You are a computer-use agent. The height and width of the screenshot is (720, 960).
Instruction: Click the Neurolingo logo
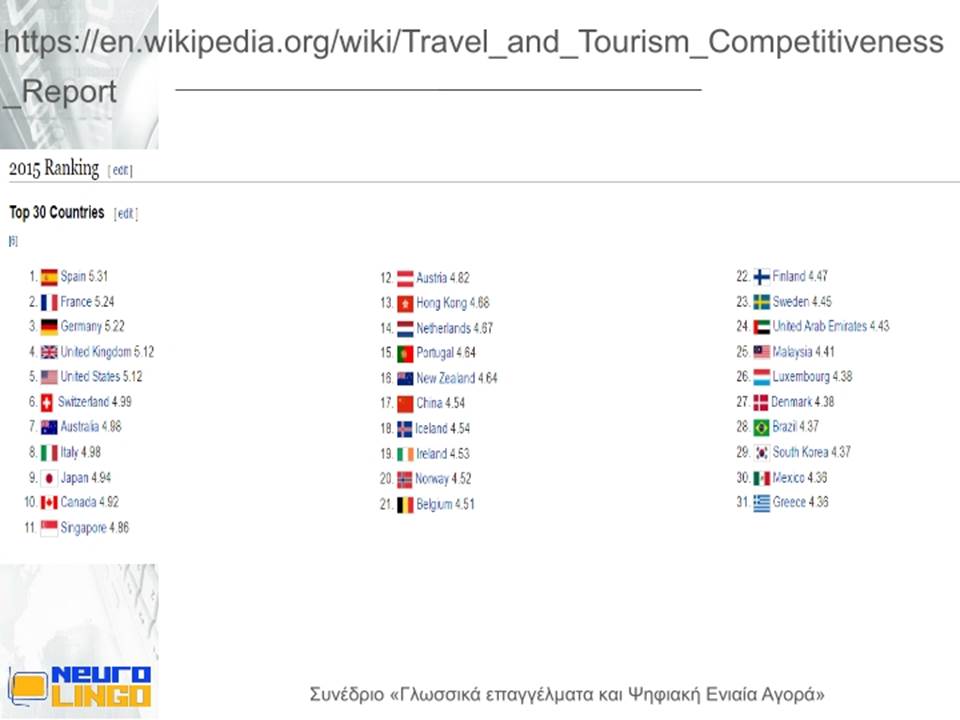point(80,686)
